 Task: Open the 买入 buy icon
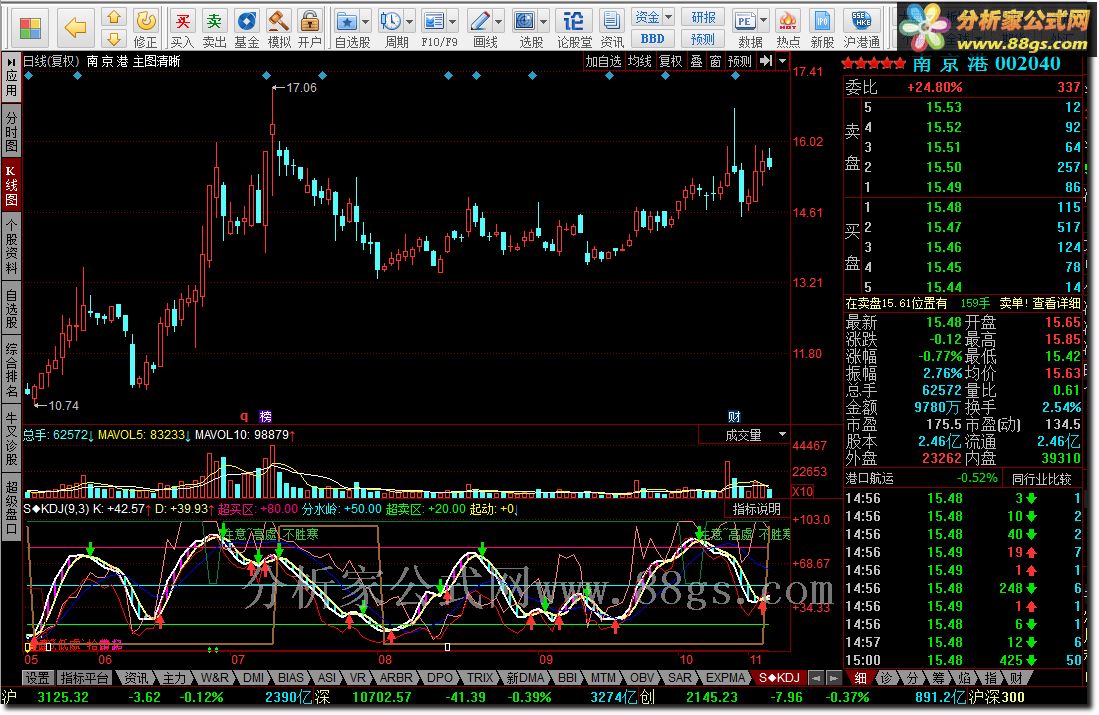click(182, 29)
